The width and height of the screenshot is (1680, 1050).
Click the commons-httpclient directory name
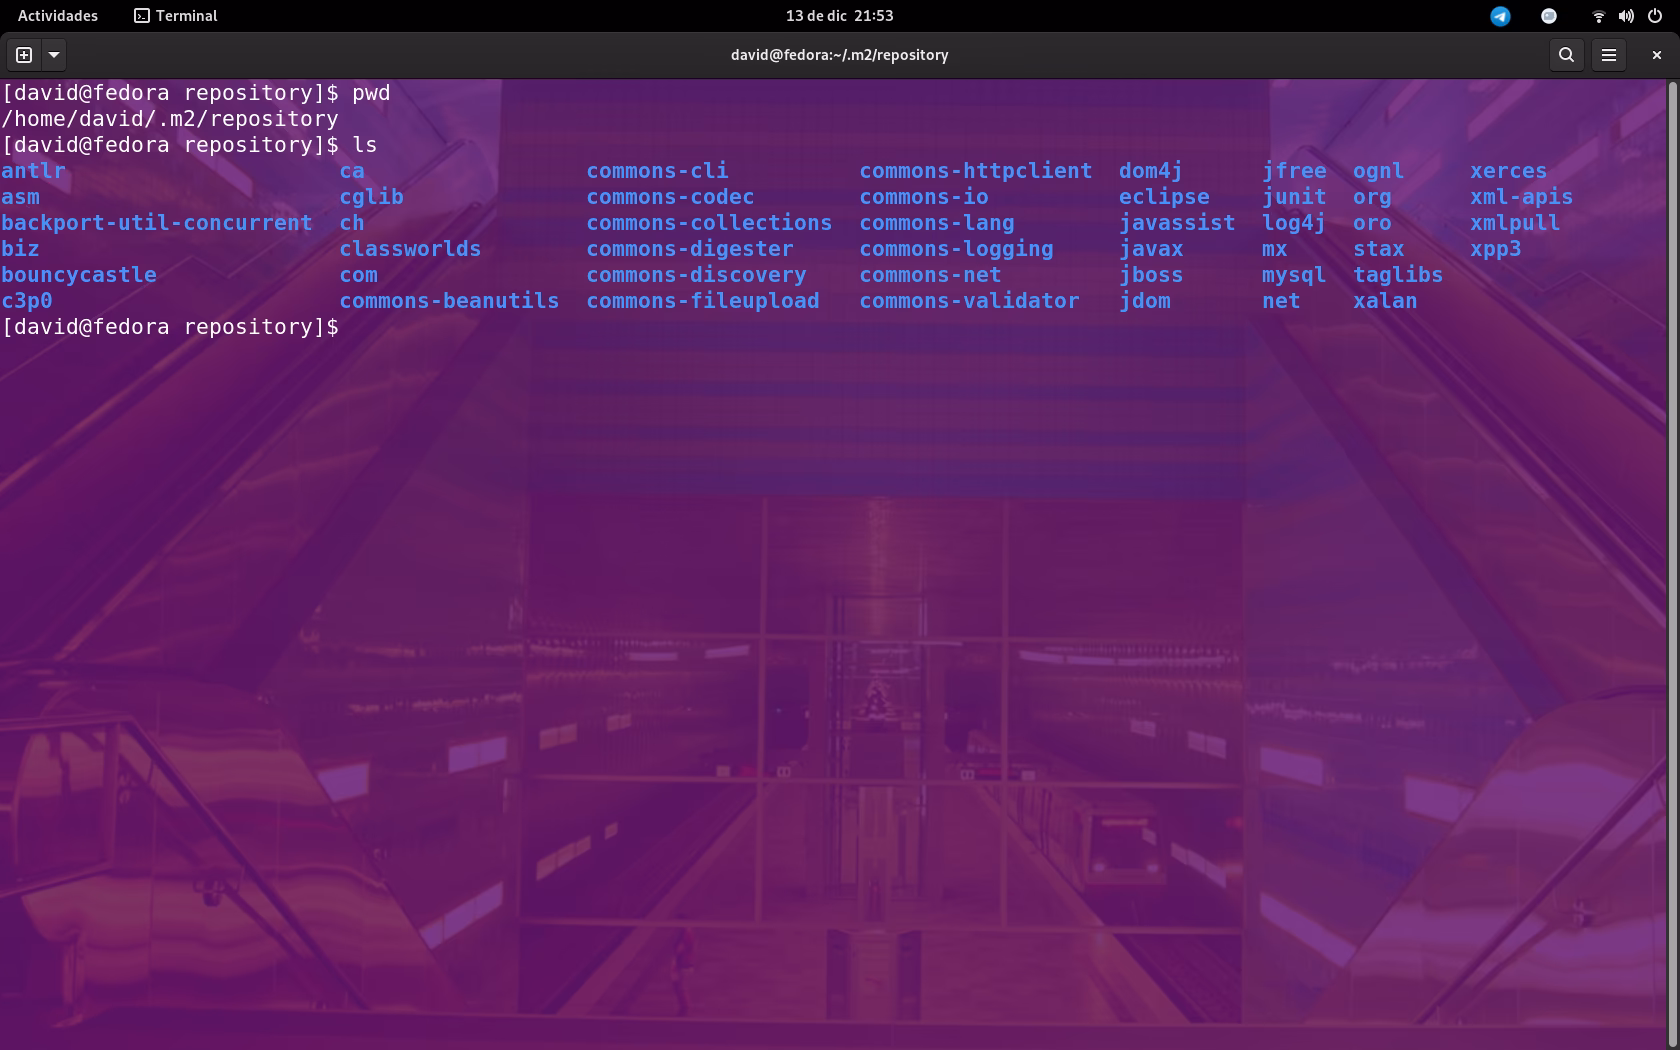click(975, 171)
